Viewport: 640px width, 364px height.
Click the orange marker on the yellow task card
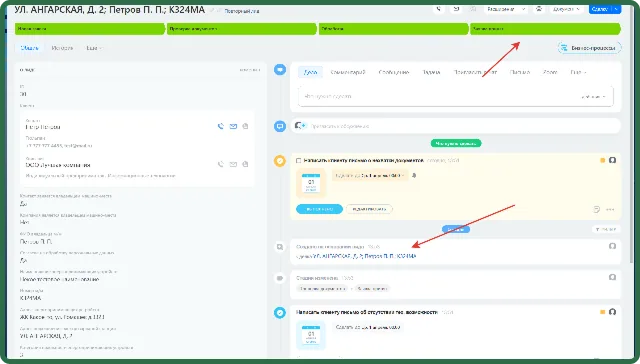[x=602, y=160]
